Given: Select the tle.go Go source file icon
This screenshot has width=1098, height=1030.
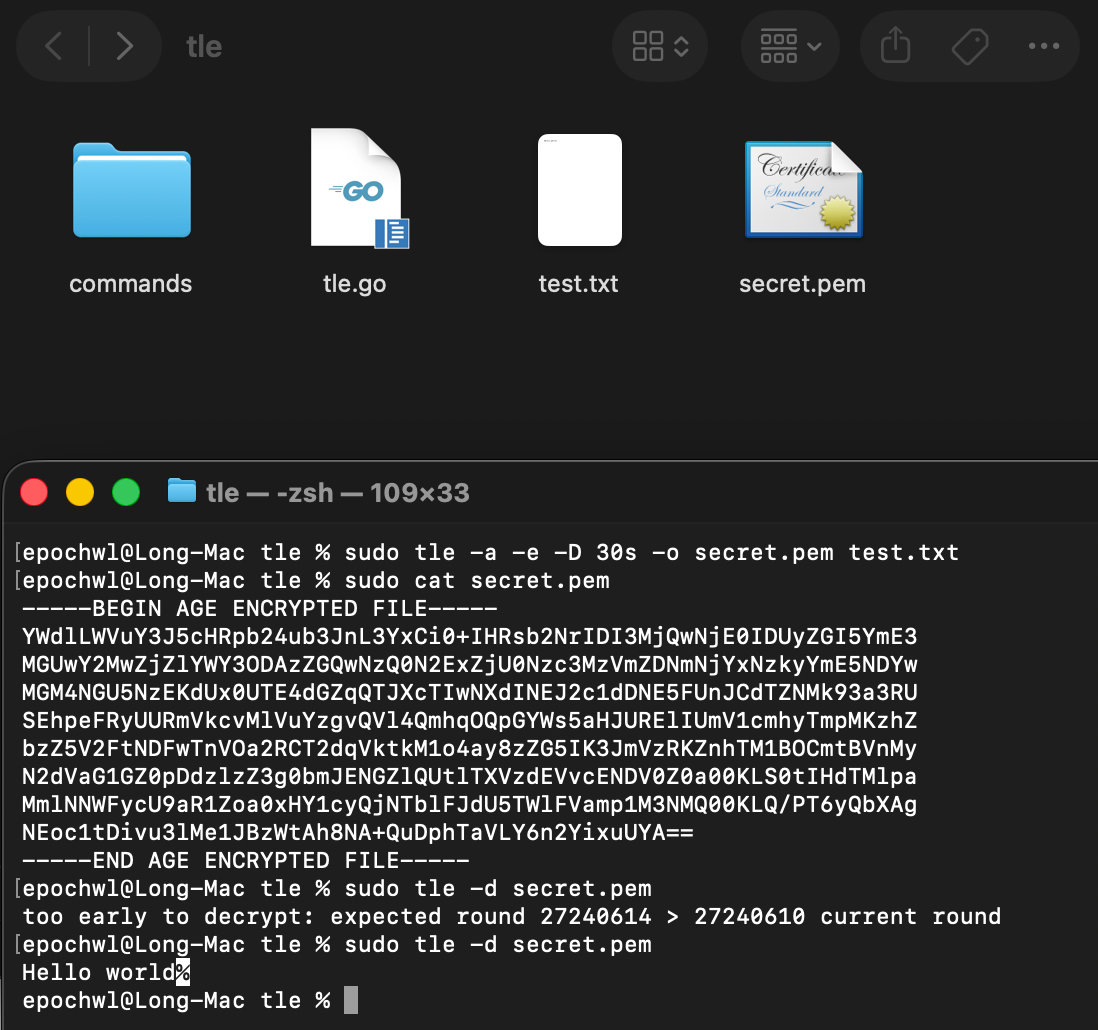Looking at the screenshot, I should (x=355, y=188).
